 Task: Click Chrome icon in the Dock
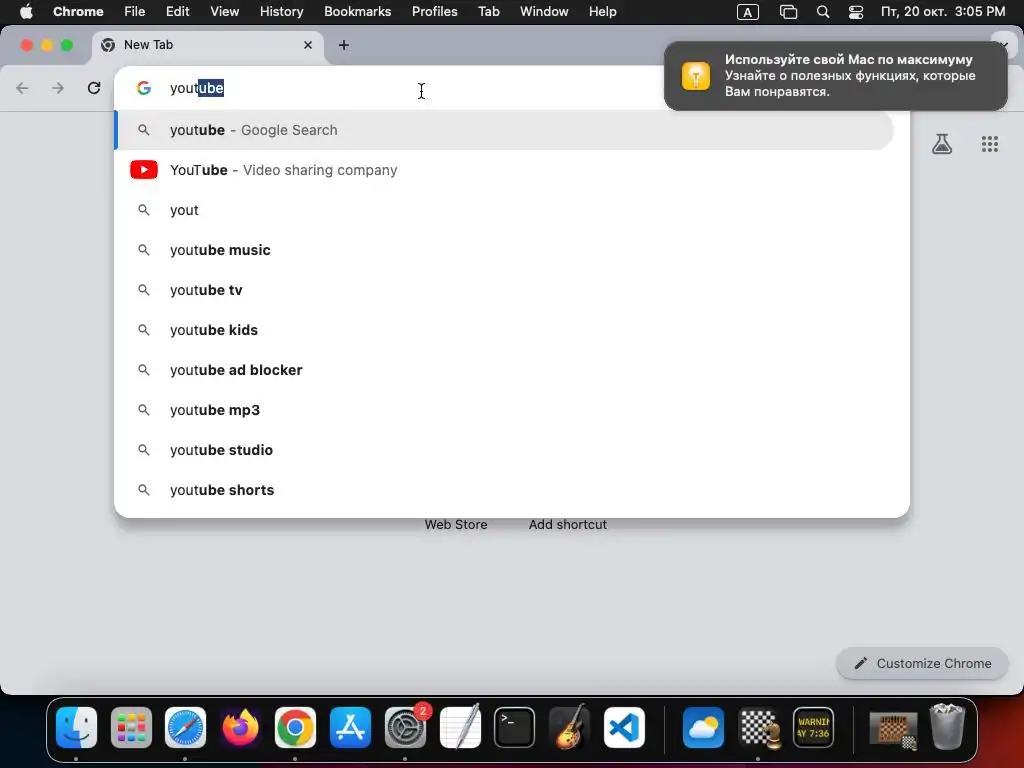[295, 727]
